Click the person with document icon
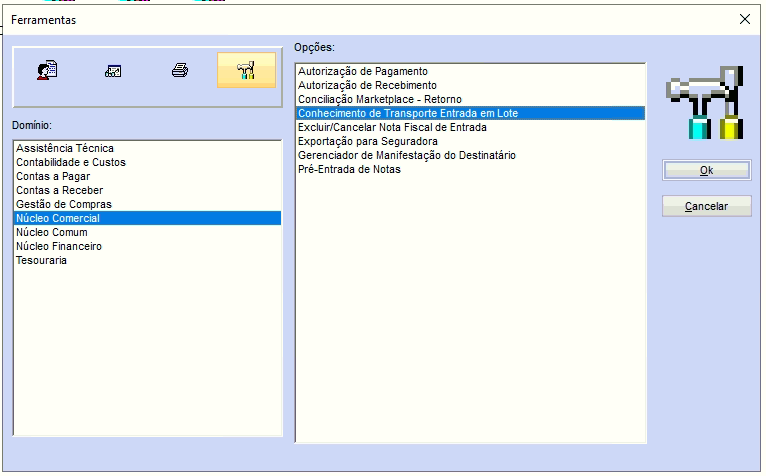Image resolution: width=766 pixels, height=476 pixels. [47, 71]
